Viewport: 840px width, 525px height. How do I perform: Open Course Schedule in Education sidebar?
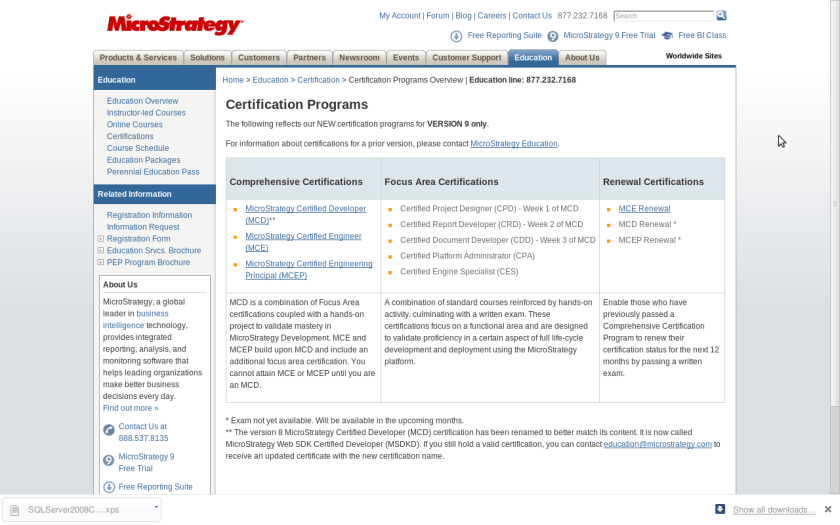[138, 148]
